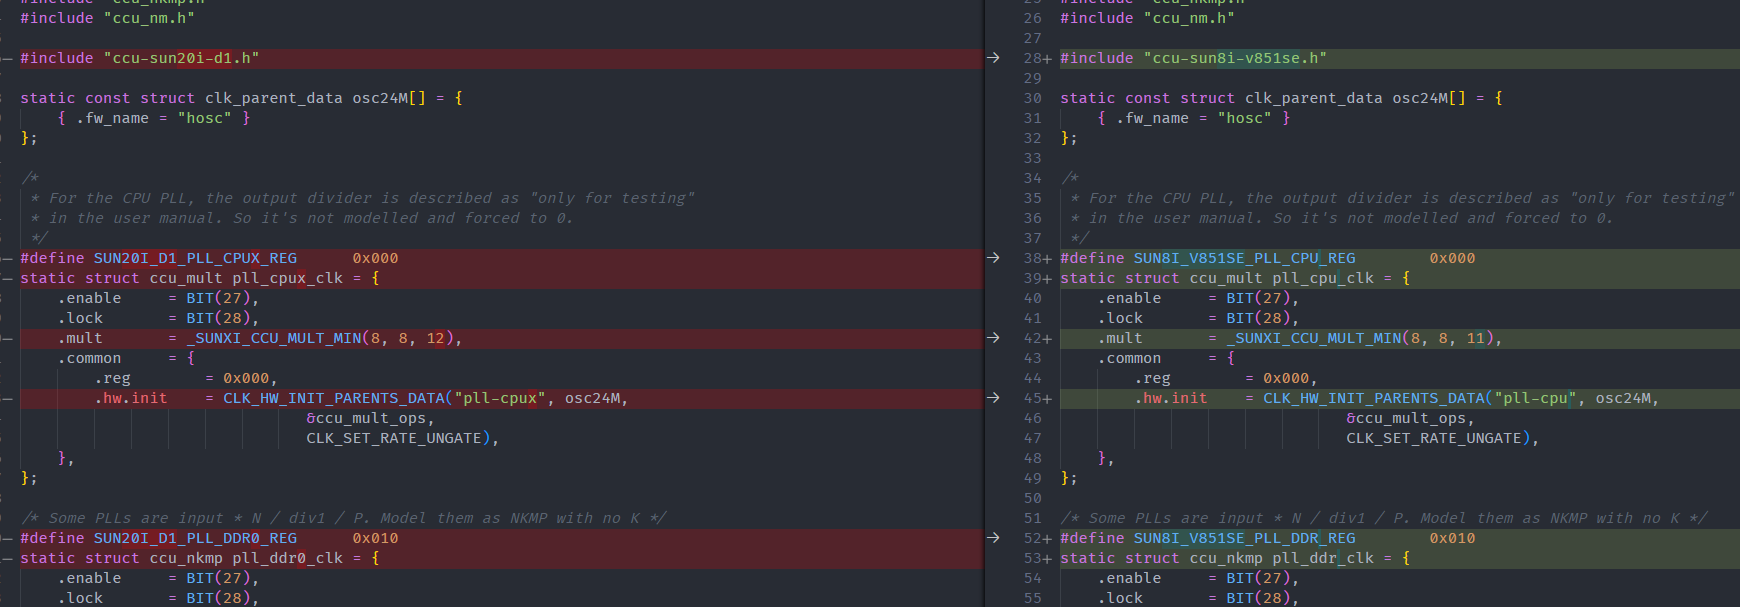Click SUN8I_V851SE_PLL_DDR_REG identifier in right pane

point(1244,538)
